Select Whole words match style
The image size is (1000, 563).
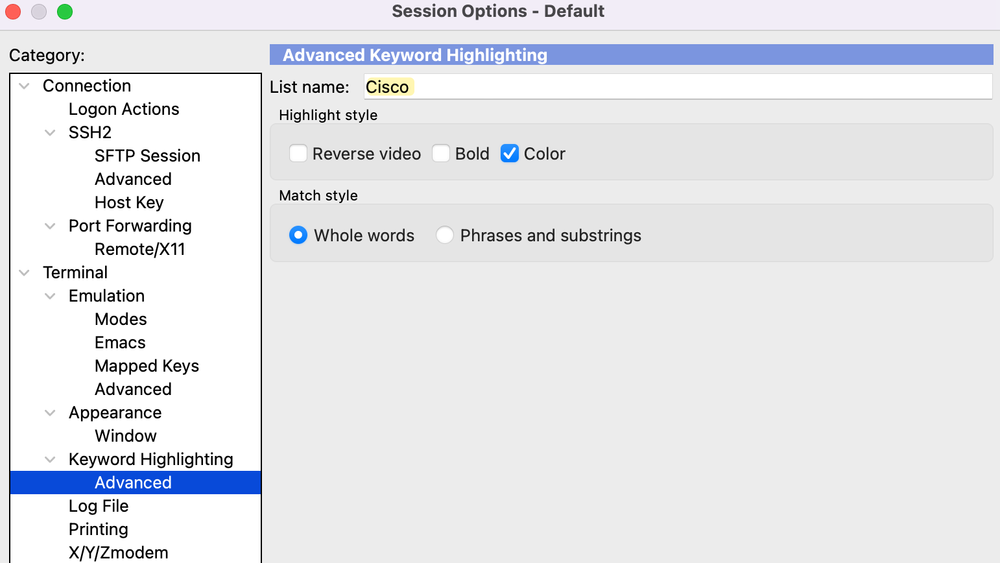click(298, 236)
